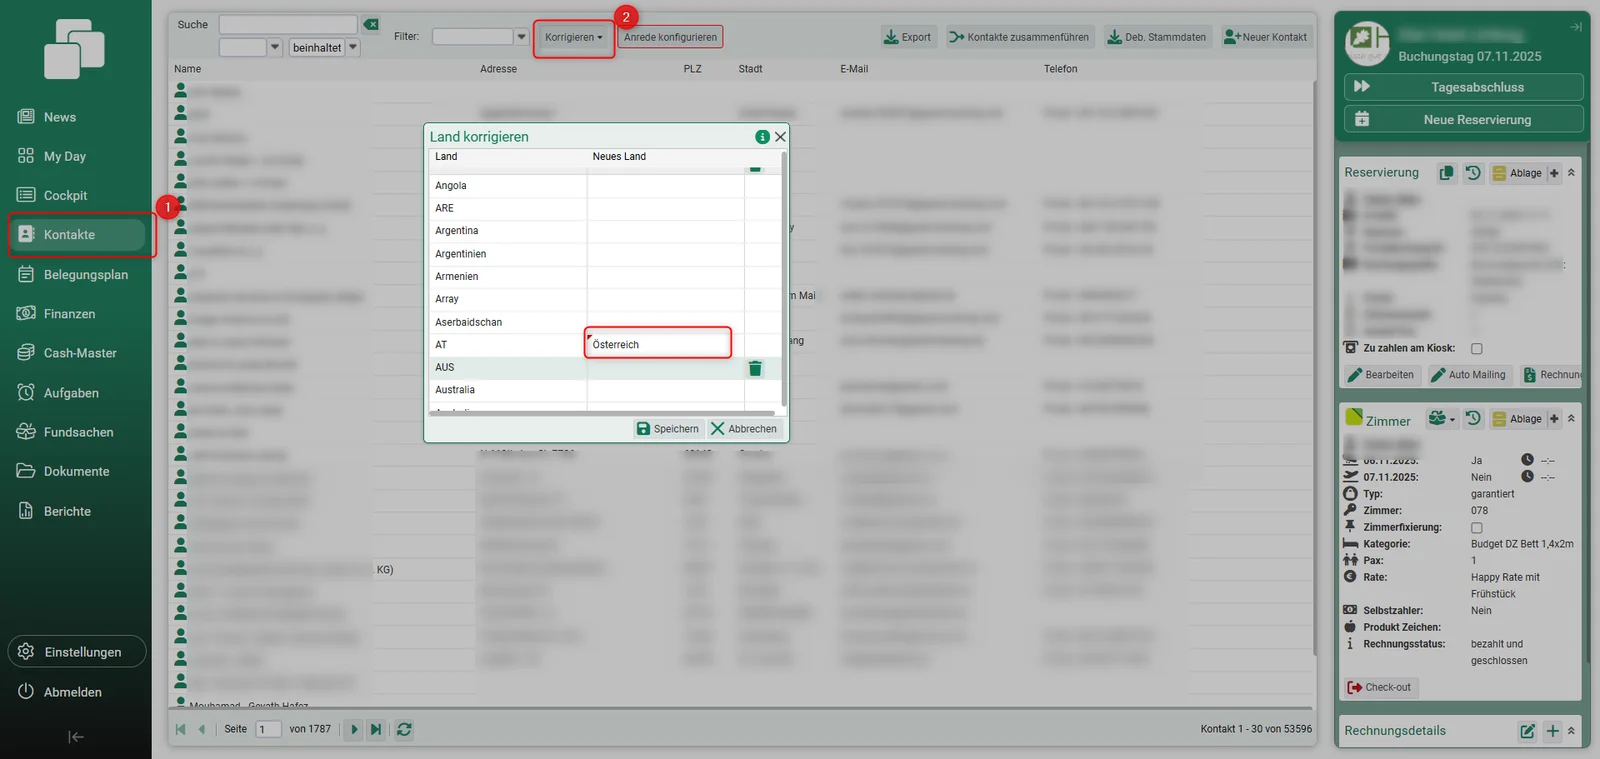
Task: Click the Suche text field
Action: [x=288, y=24]
